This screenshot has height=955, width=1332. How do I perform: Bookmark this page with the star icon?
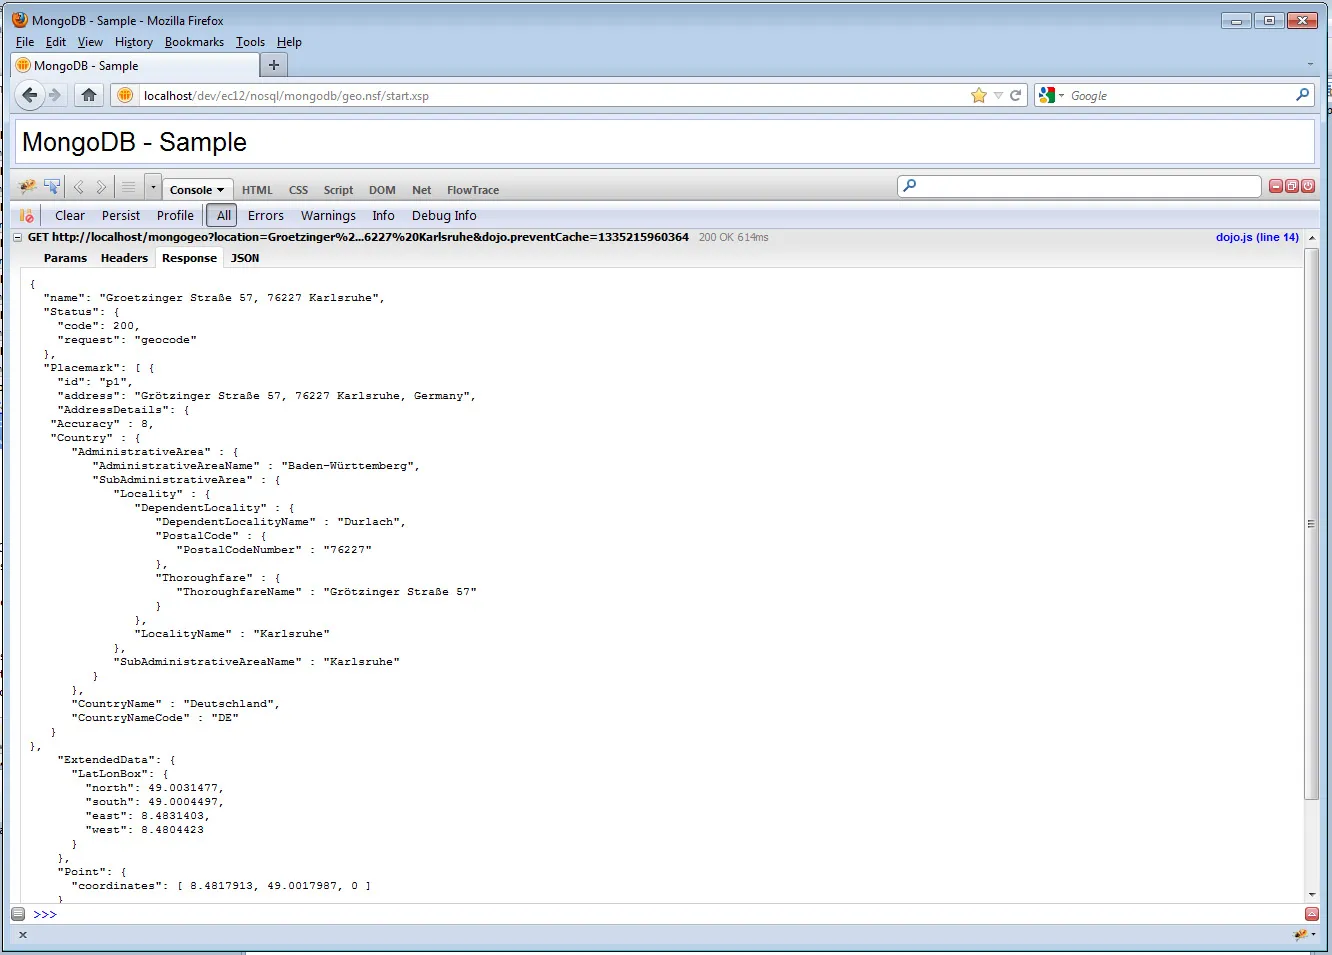coord(978,96)
